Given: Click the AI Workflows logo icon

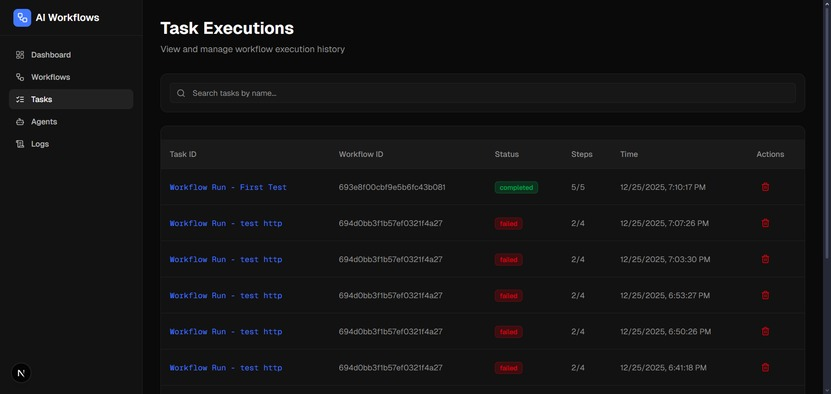Looking at the screenshot, I should pos(22,17).
